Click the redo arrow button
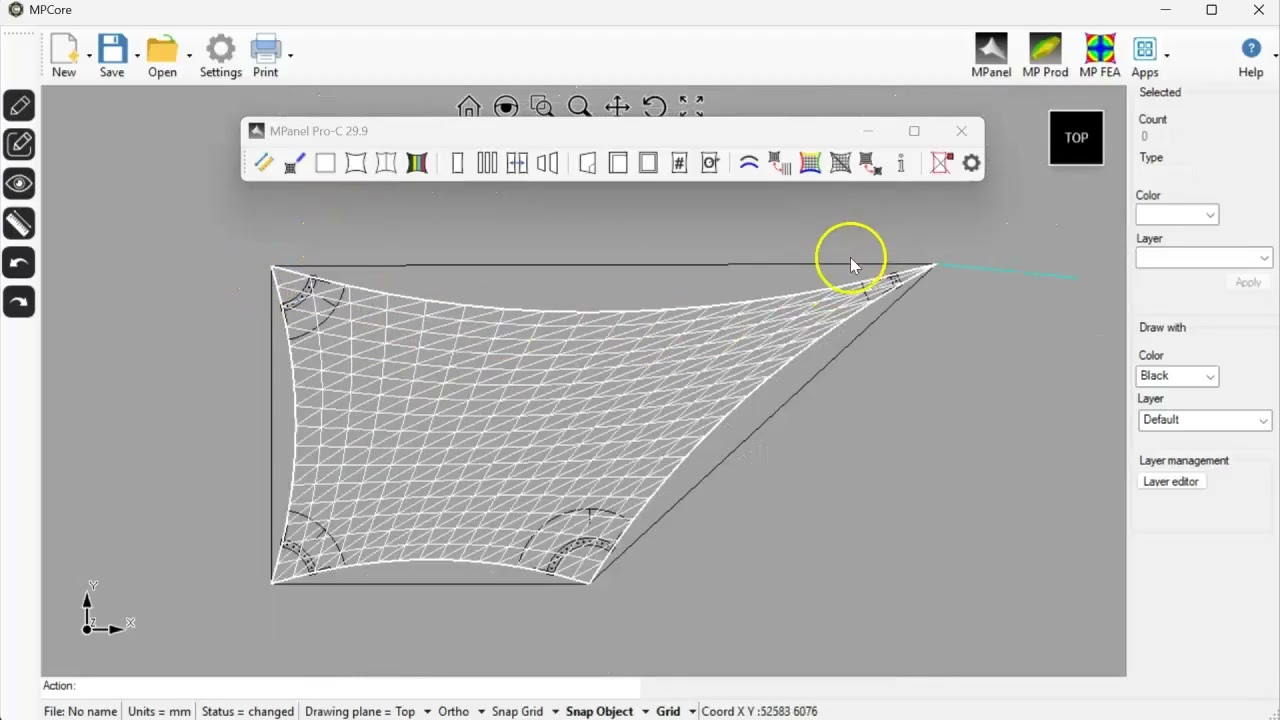The height and width of the screenshot is (720, 1280). pos(20,302)
